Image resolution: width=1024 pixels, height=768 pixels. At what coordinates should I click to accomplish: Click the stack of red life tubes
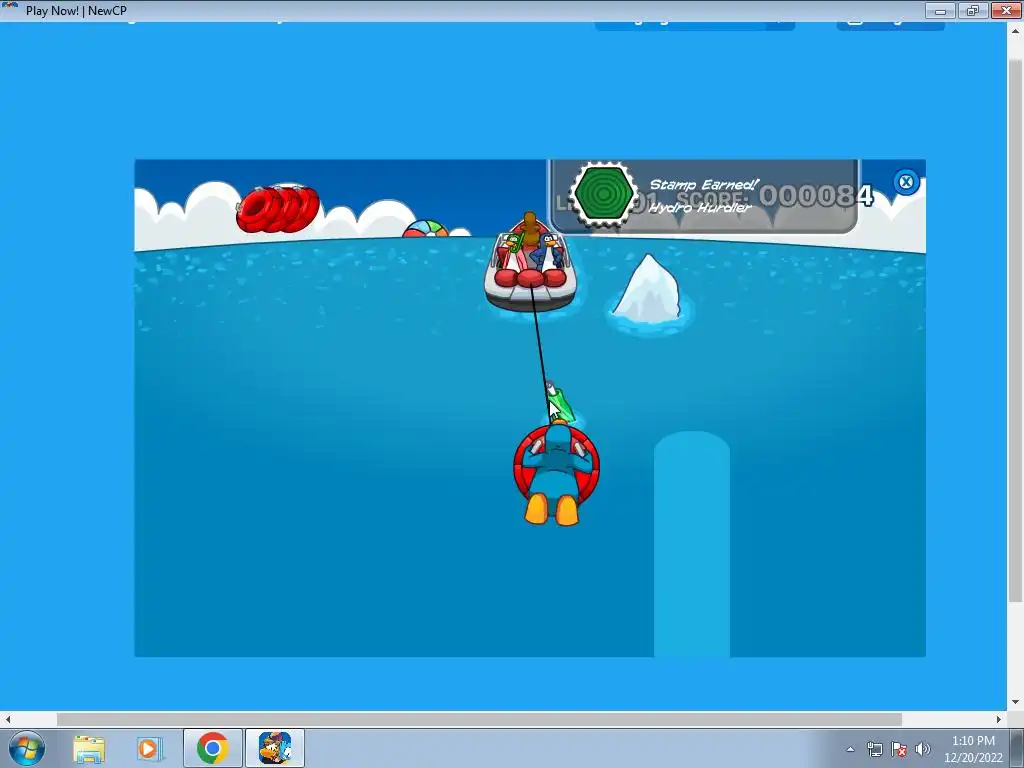278,208
